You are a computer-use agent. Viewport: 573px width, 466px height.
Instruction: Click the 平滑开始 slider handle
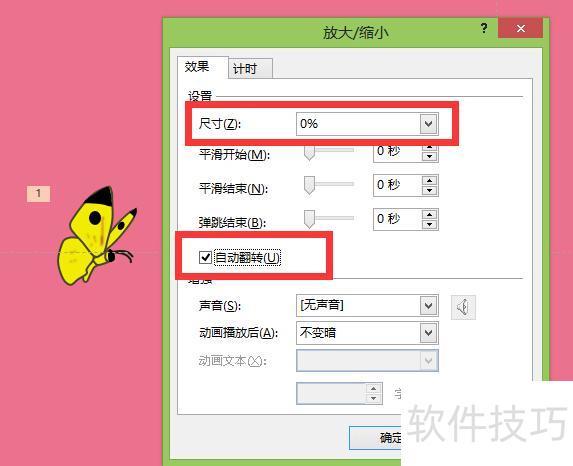click(309, 153)
